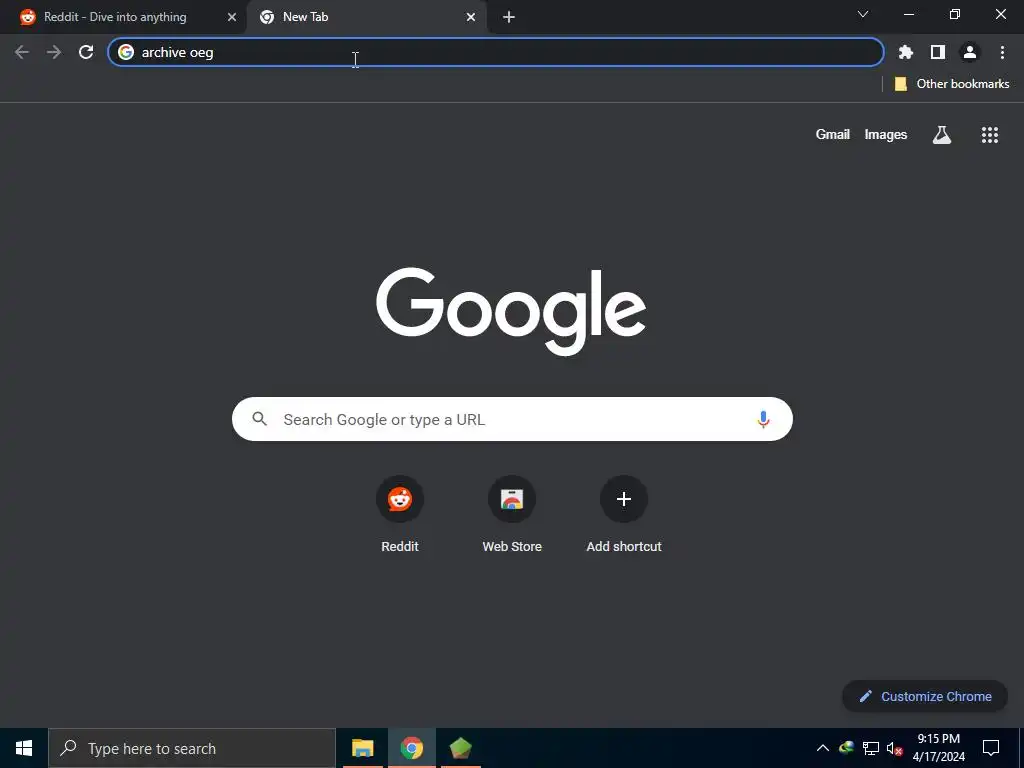This screenshot has height=768, width=1024.
Task: Open the Images link
Action: (x=886, y=135)
